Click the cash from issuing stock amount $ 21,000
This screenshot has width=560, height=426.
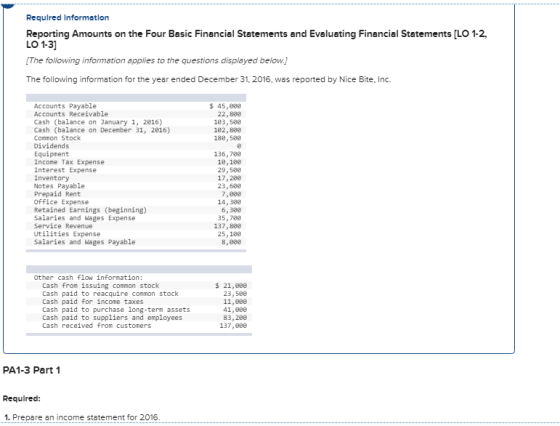click(231, 286)
